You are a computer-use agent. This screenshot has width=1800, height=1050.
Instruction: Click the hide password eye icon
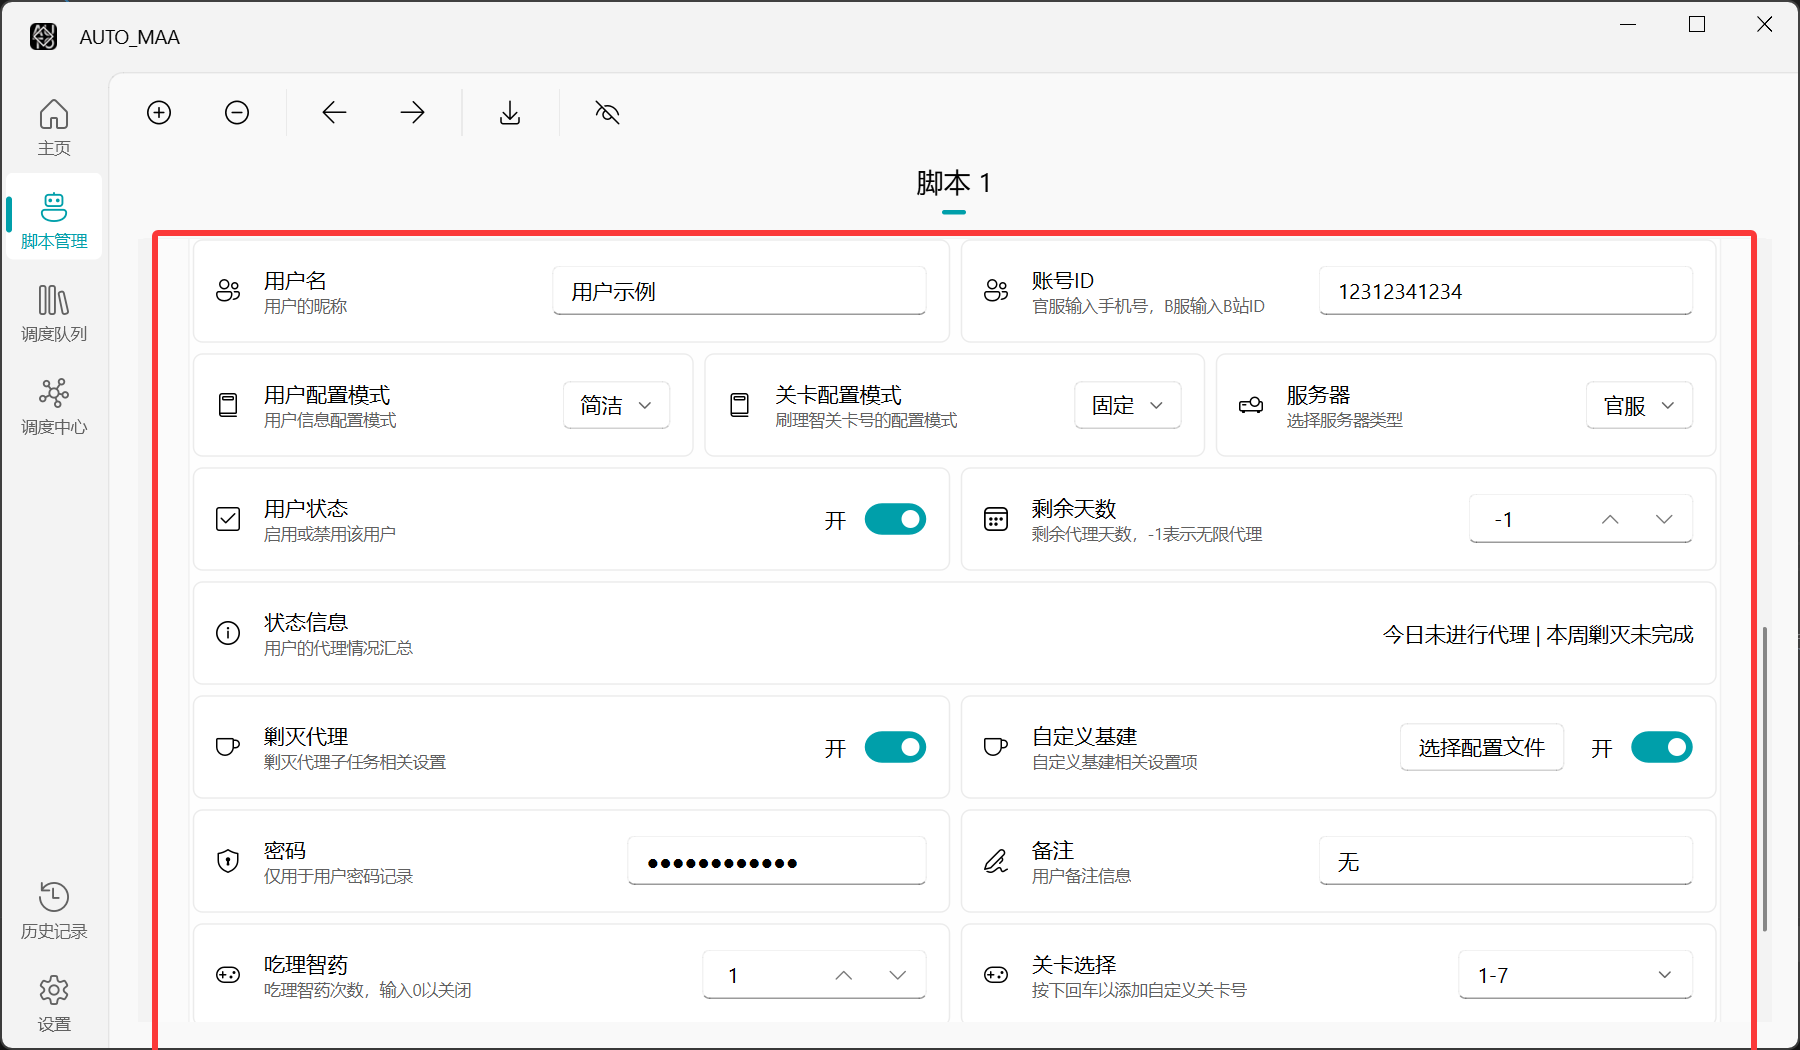(607, 113)
